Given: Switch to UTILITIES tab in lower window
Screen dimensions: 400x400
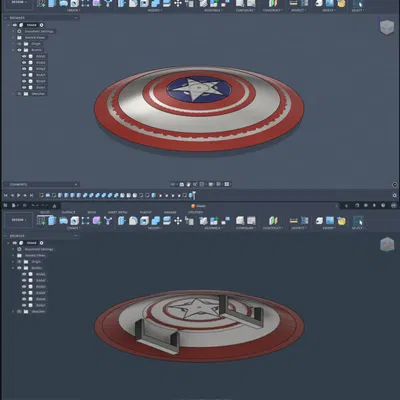Looking at the screenshot, I should point(195,212).
